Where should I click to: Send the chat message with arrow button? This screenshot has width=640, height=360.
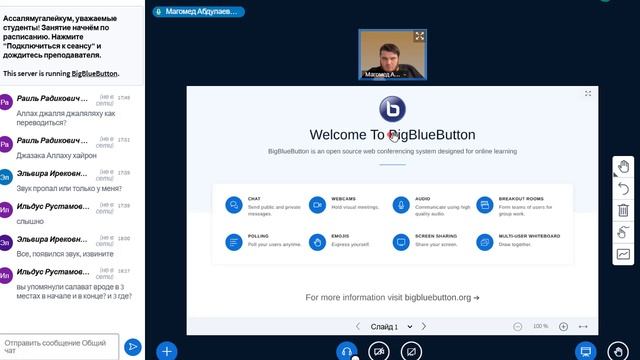[133, 347]
